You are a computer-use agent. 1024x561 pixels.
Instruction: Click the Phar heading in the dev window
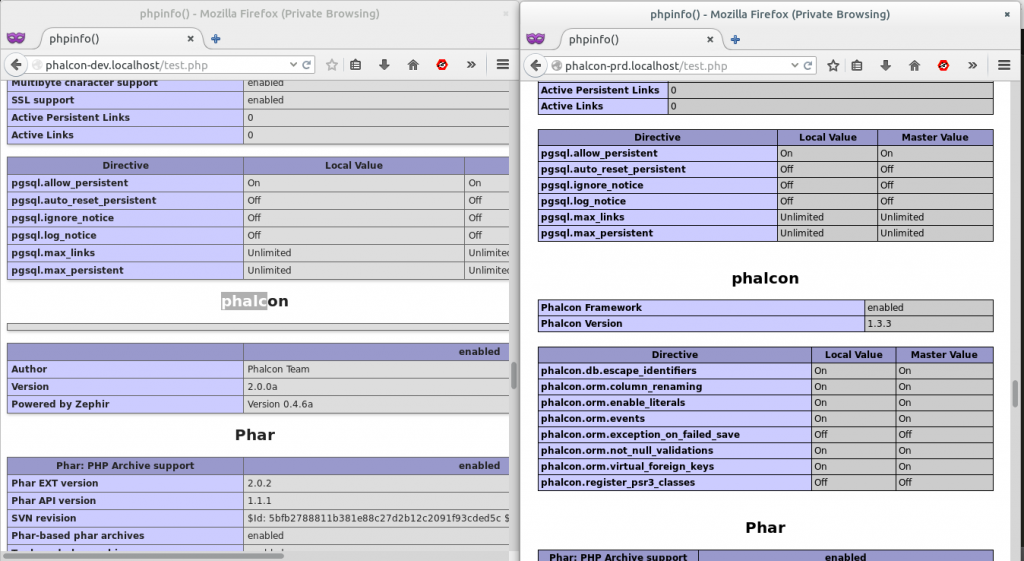255,435
